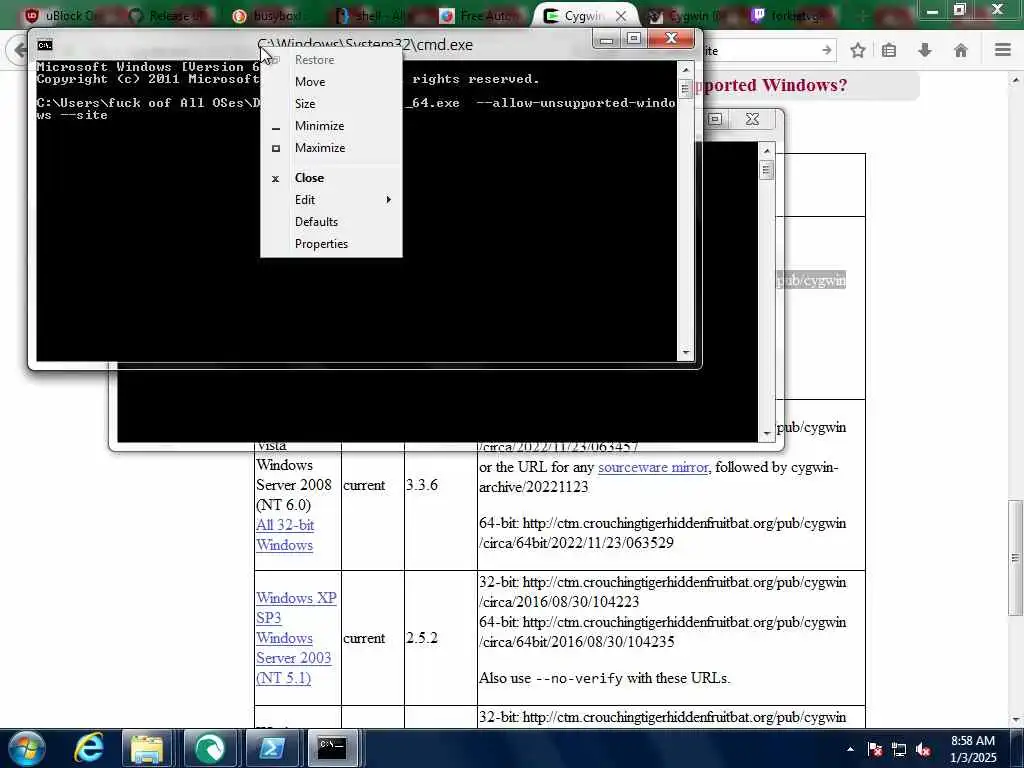The image size is (1024, 768).
Task: Open the 'All 32-bit Windows' link
Action: pos(285,535)
